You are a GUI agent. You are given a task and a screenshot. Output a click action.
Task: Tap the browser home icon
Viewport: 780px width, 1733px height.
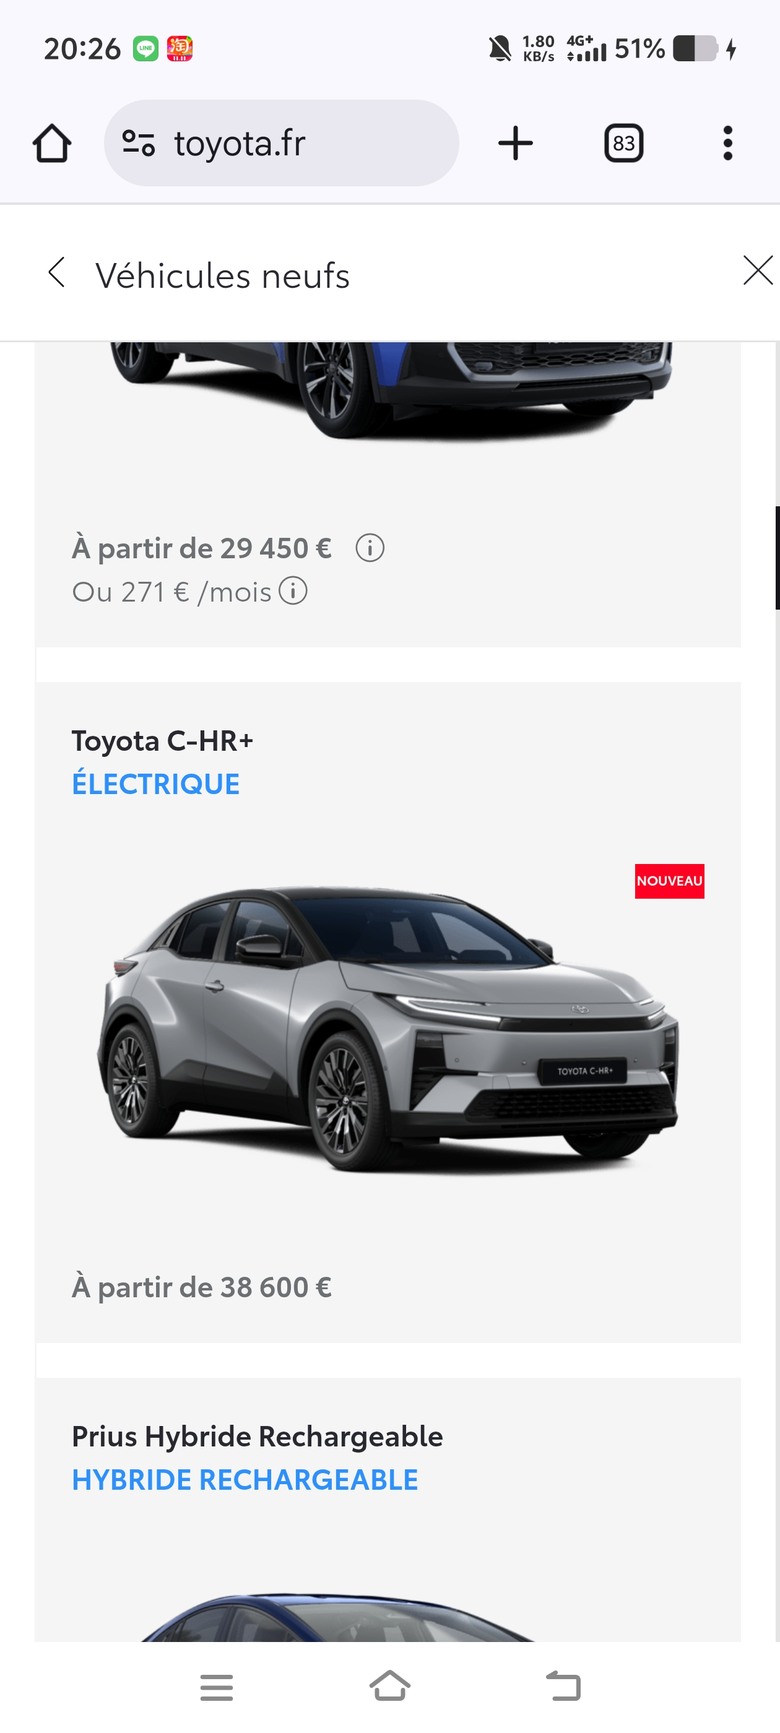coord(52,143)
